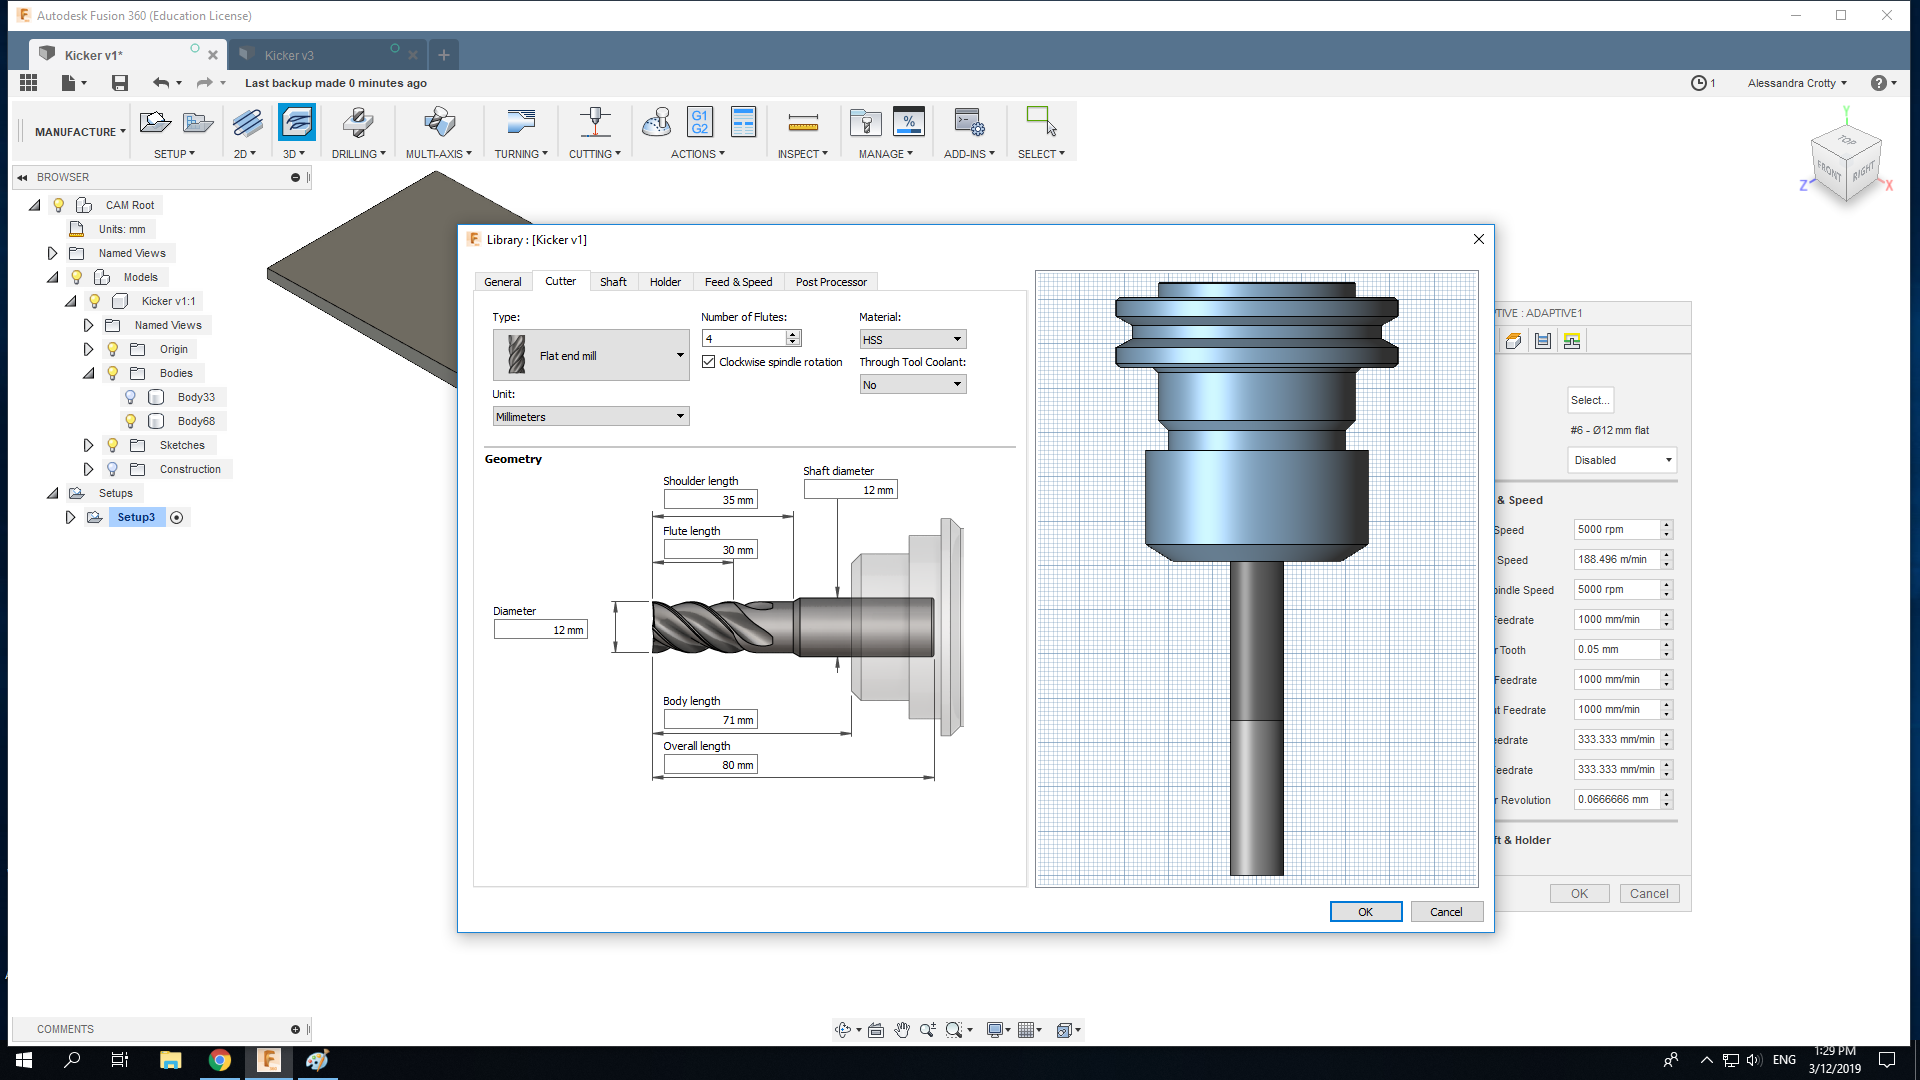
Task: Hide the Sketches folder using bulb
Action: [113, 445]
